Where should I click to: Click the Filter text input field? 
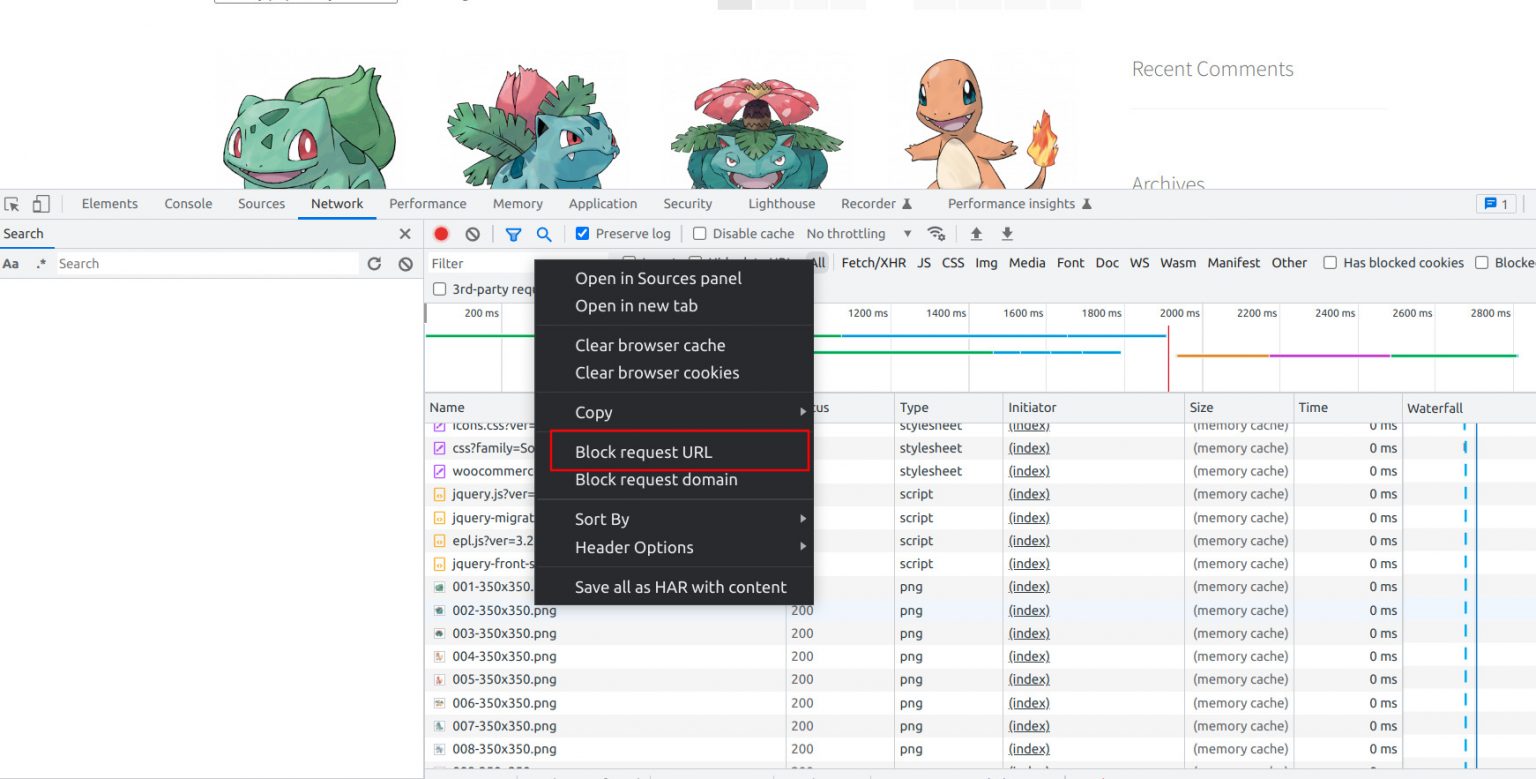click(480, 263)
